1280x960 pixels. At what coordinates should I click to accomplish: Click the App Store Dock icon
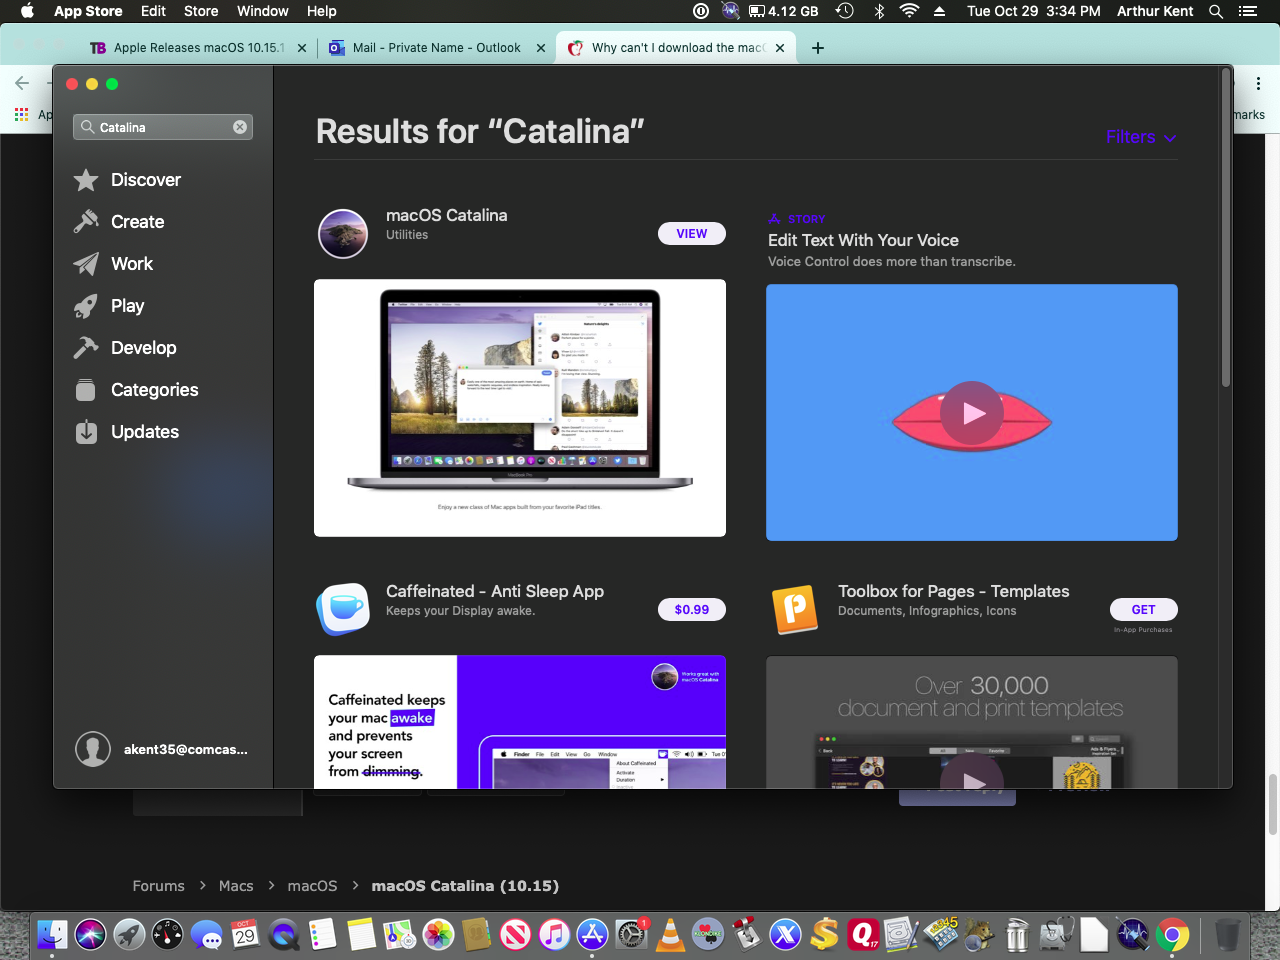point(592,935)
